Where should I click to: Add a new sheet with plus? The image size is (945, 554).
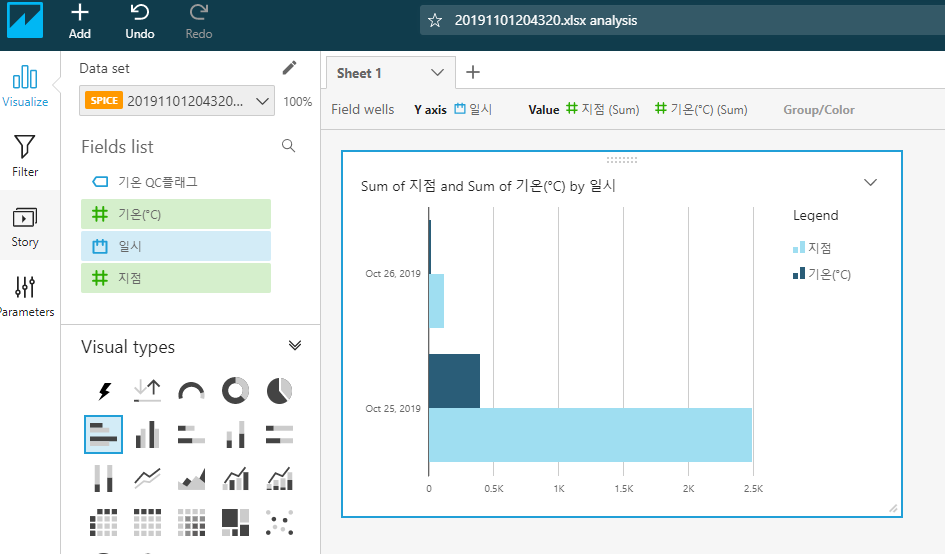click(x=473, y=72)
